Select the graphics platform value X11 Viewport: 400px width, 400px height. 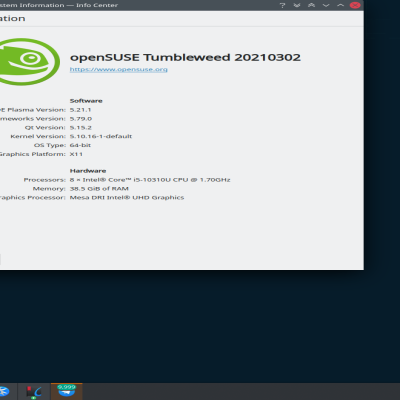[76, 154]
